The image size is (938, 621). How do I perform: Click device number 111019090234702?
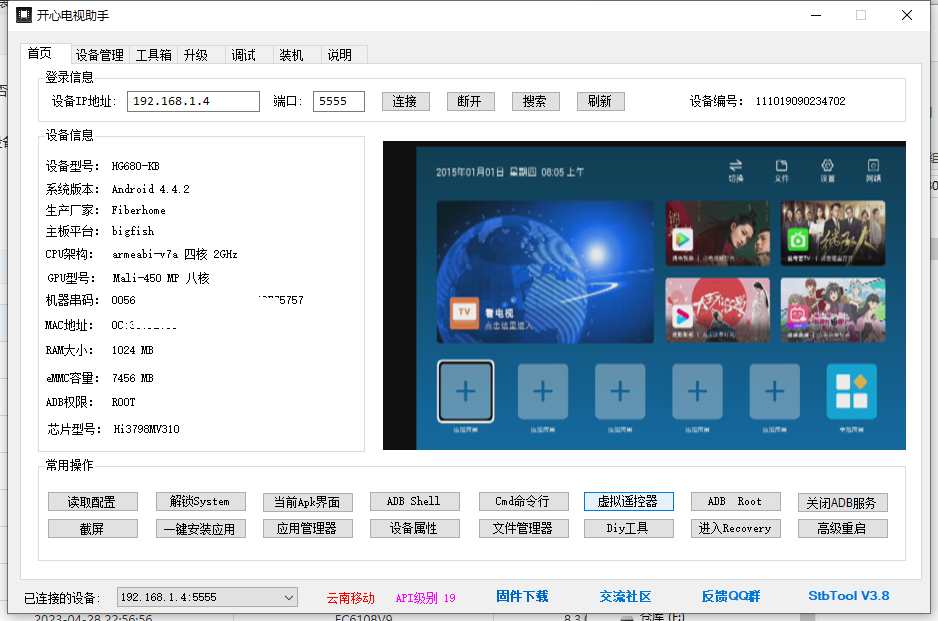pyautogui.click(x=800, y=101)
